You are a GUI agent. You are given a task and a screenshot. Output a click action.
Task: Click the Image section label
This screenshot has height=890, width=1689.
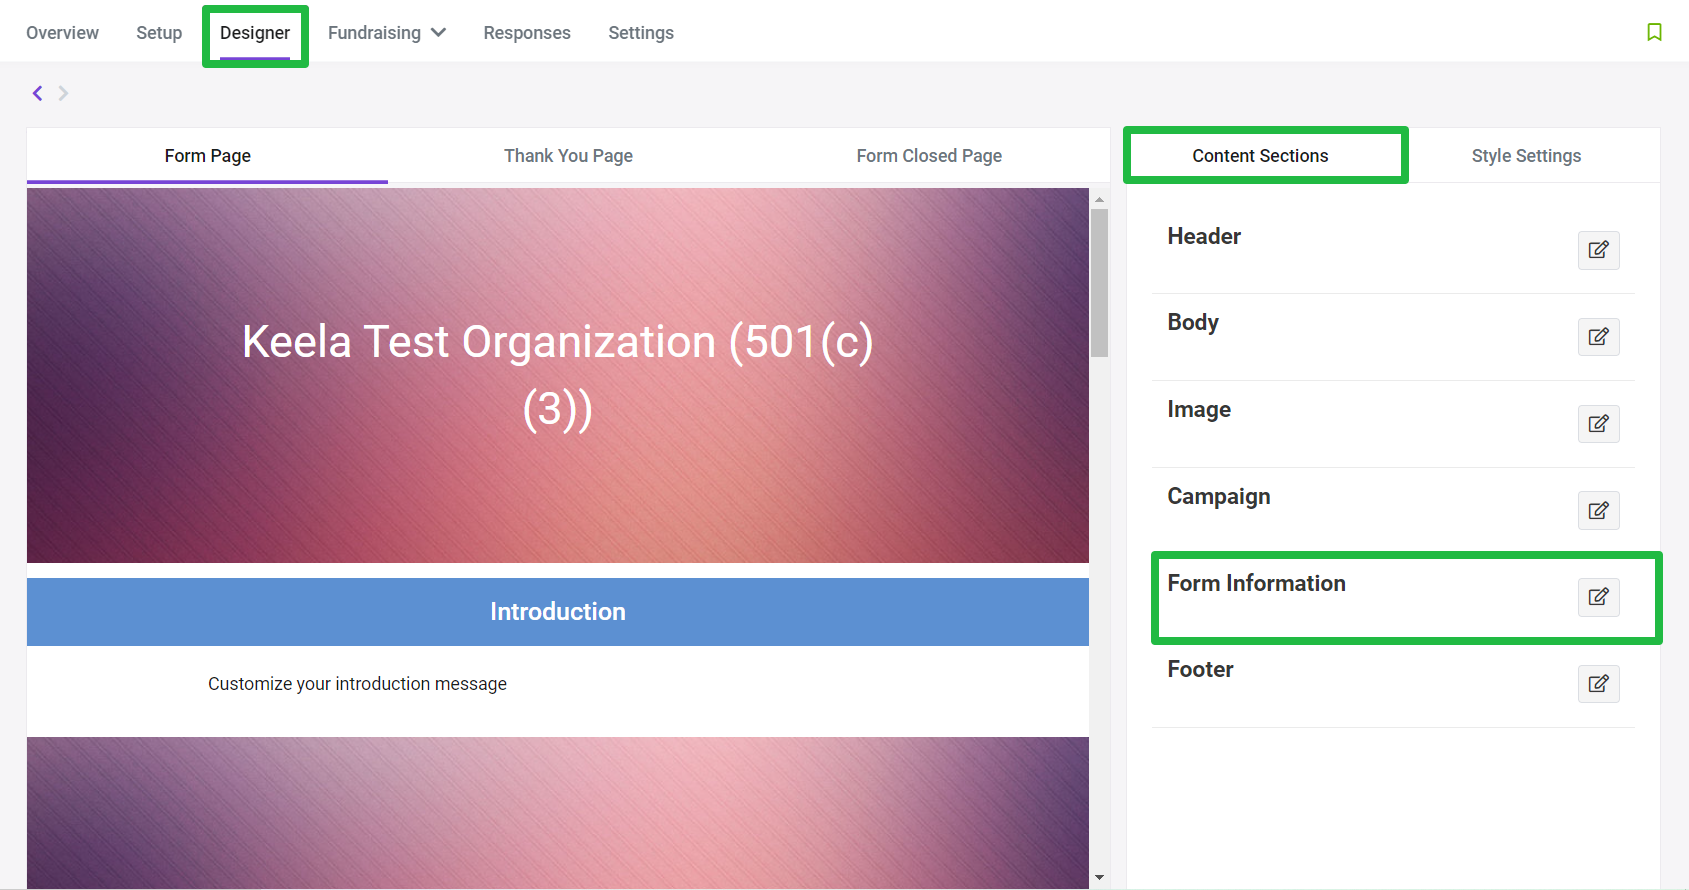(x=1199, y=409)
